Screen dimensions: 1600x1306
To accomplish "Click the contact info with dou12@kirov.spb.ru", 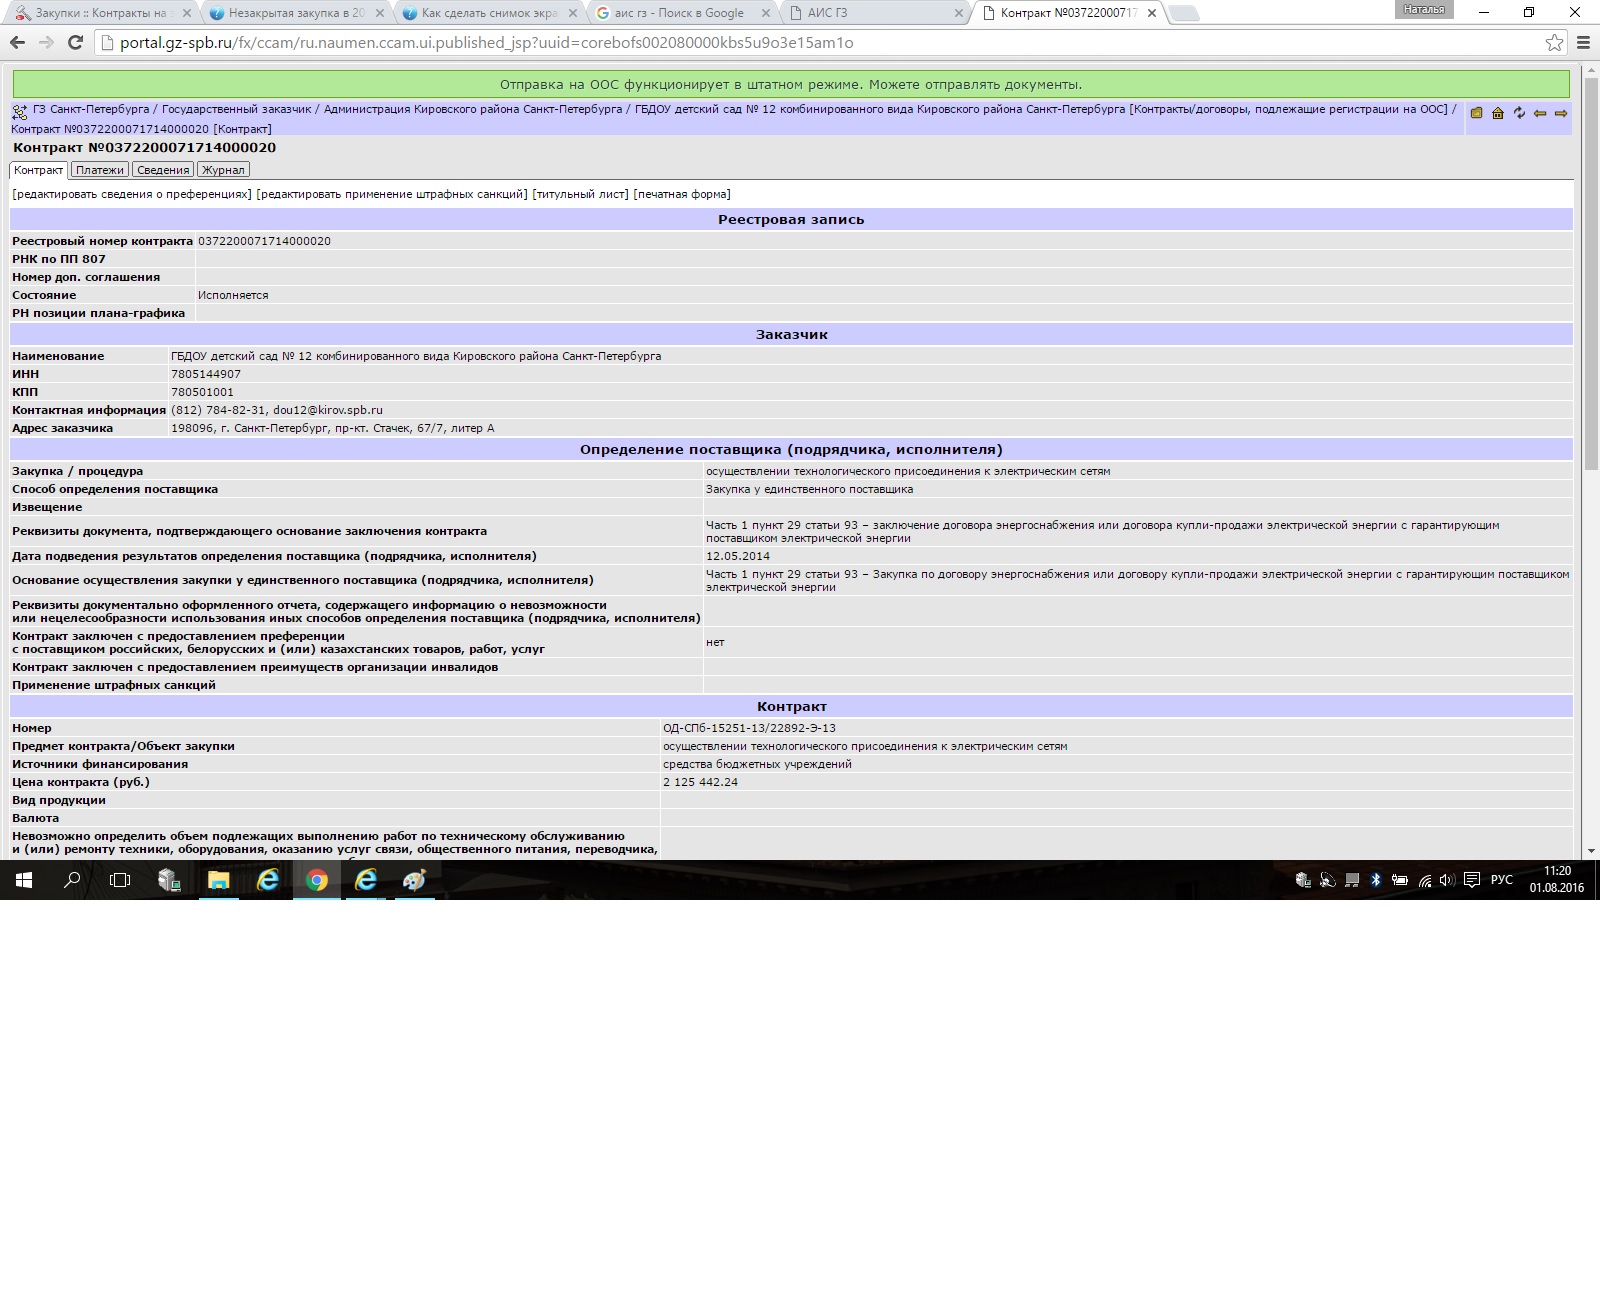I will point(277,410).
